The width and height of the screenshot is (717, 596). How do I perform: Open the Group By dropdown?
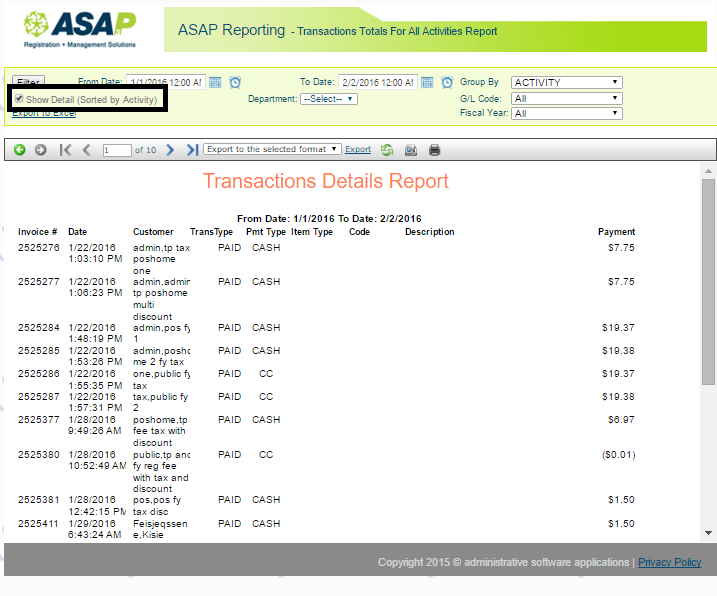tap(566, 82)
